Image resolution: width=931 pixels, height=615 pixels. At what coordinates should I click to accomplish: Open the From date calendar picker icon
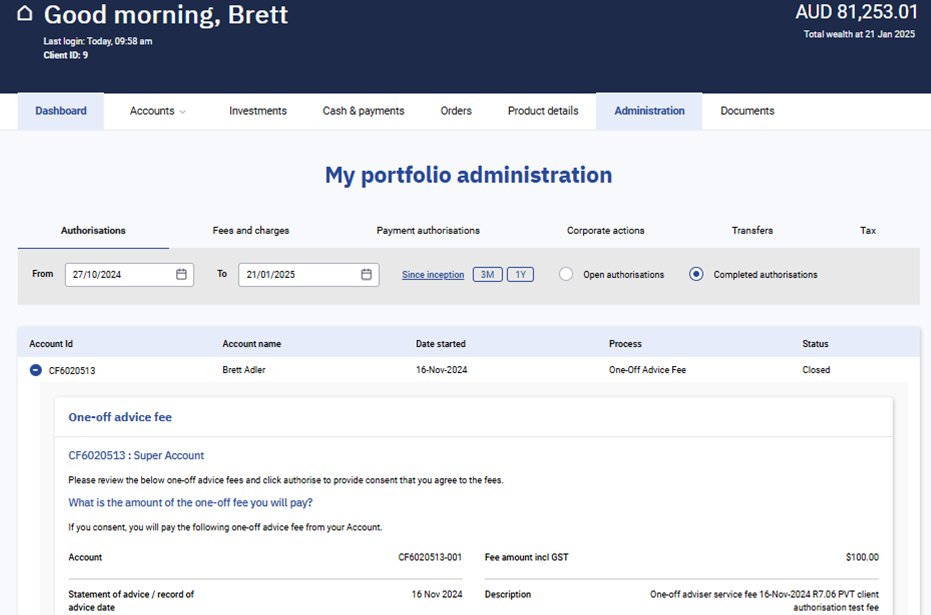[181, 274]
